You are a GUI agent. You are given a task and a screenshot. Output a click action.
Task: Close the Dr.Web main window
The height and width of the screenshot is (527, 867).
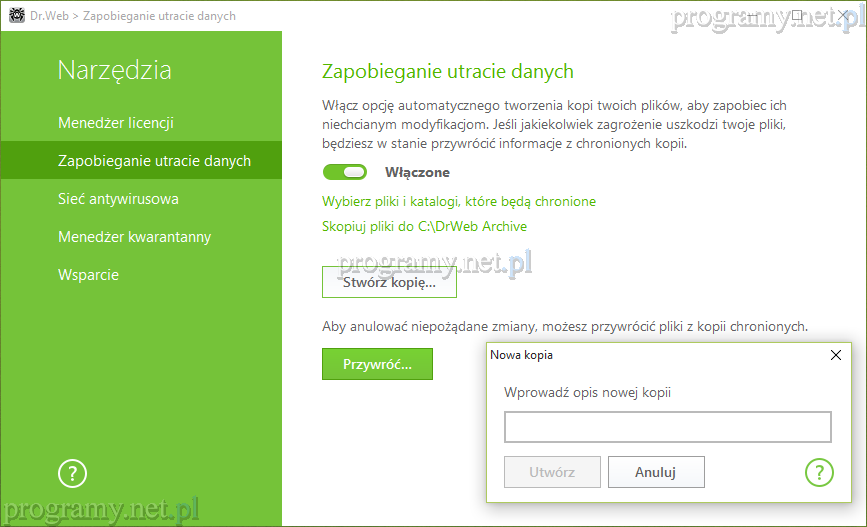click(x=843, y=16)
